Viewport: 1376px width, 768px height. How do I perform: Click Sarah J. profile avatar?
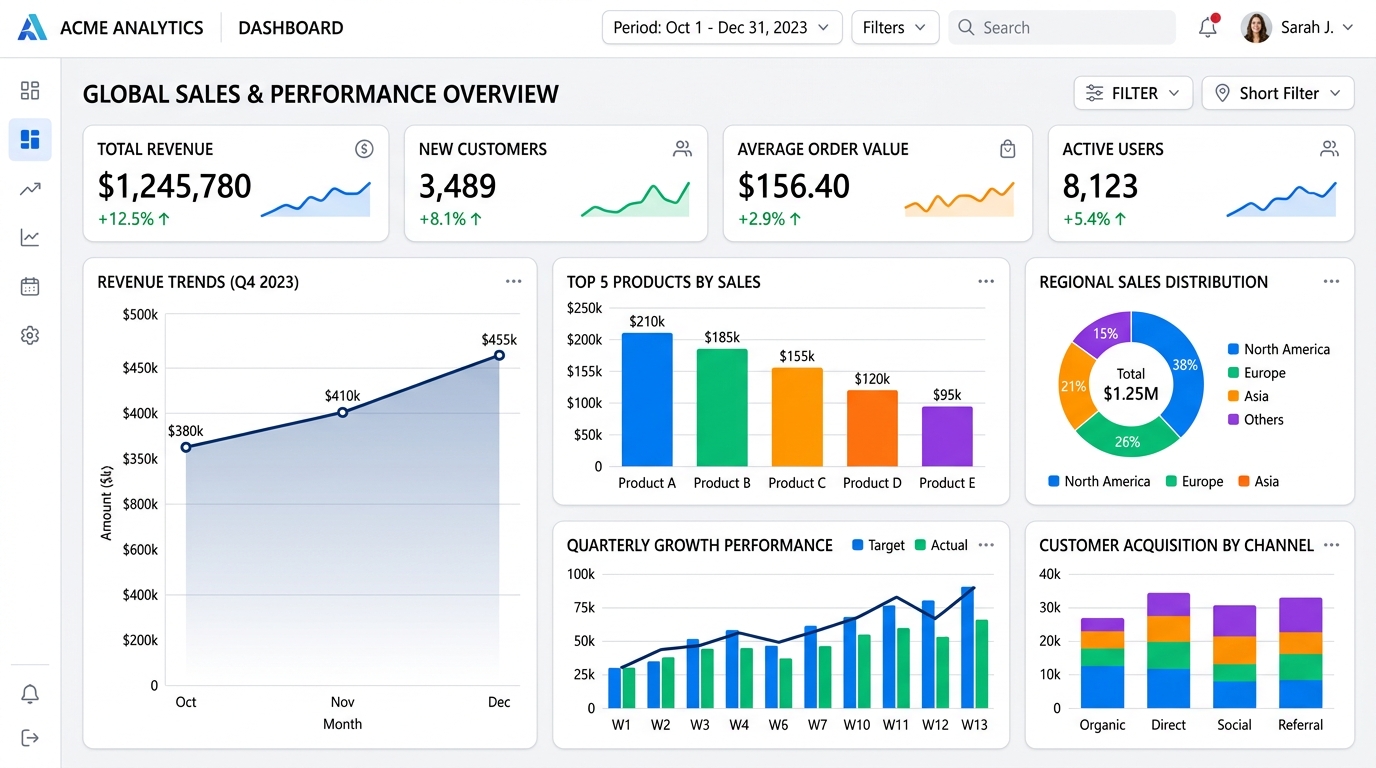coord(1256,28)
